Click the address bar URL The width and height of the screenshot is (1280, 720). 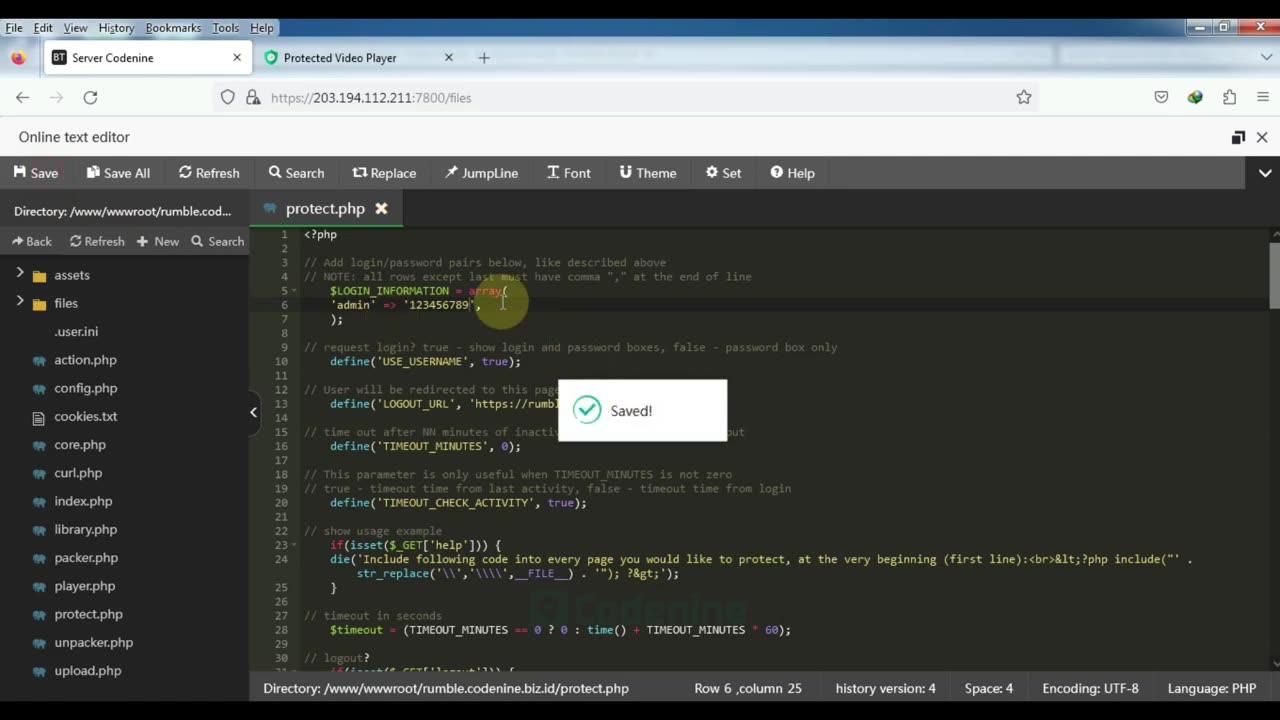point(371,98)
